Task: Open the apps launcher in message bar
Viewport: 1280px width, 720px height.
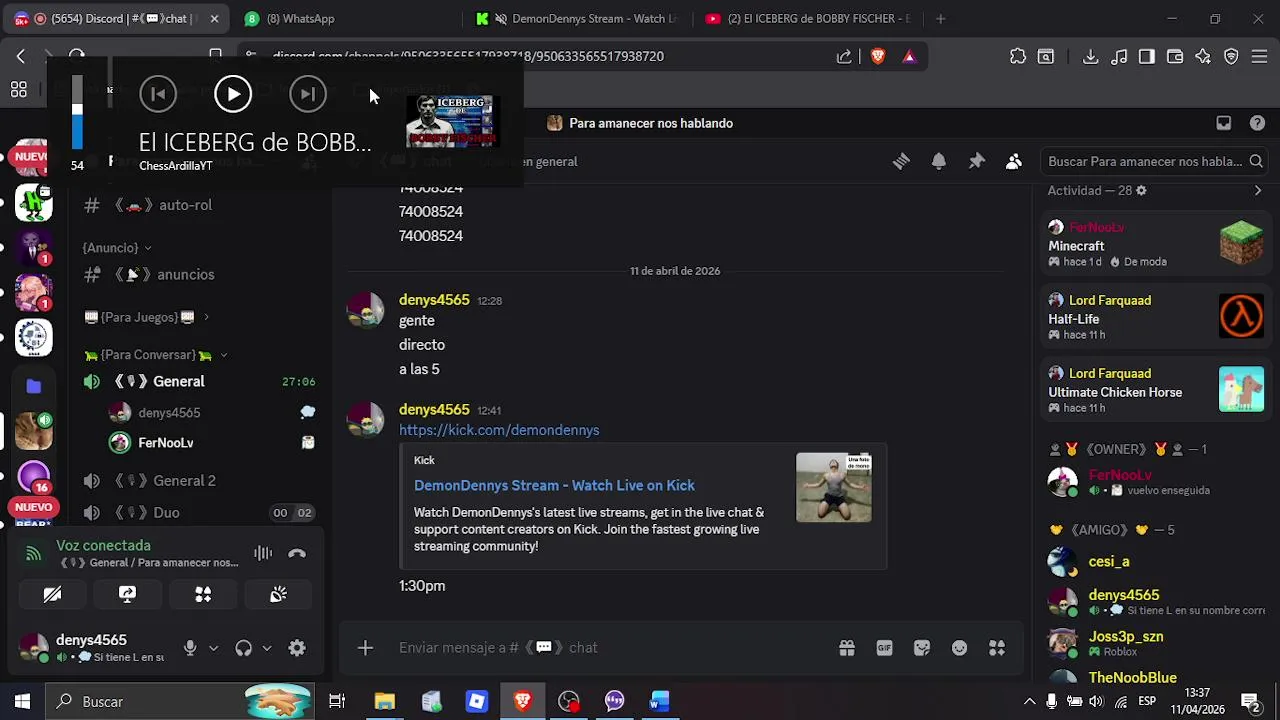Action: tap(997, 648)
